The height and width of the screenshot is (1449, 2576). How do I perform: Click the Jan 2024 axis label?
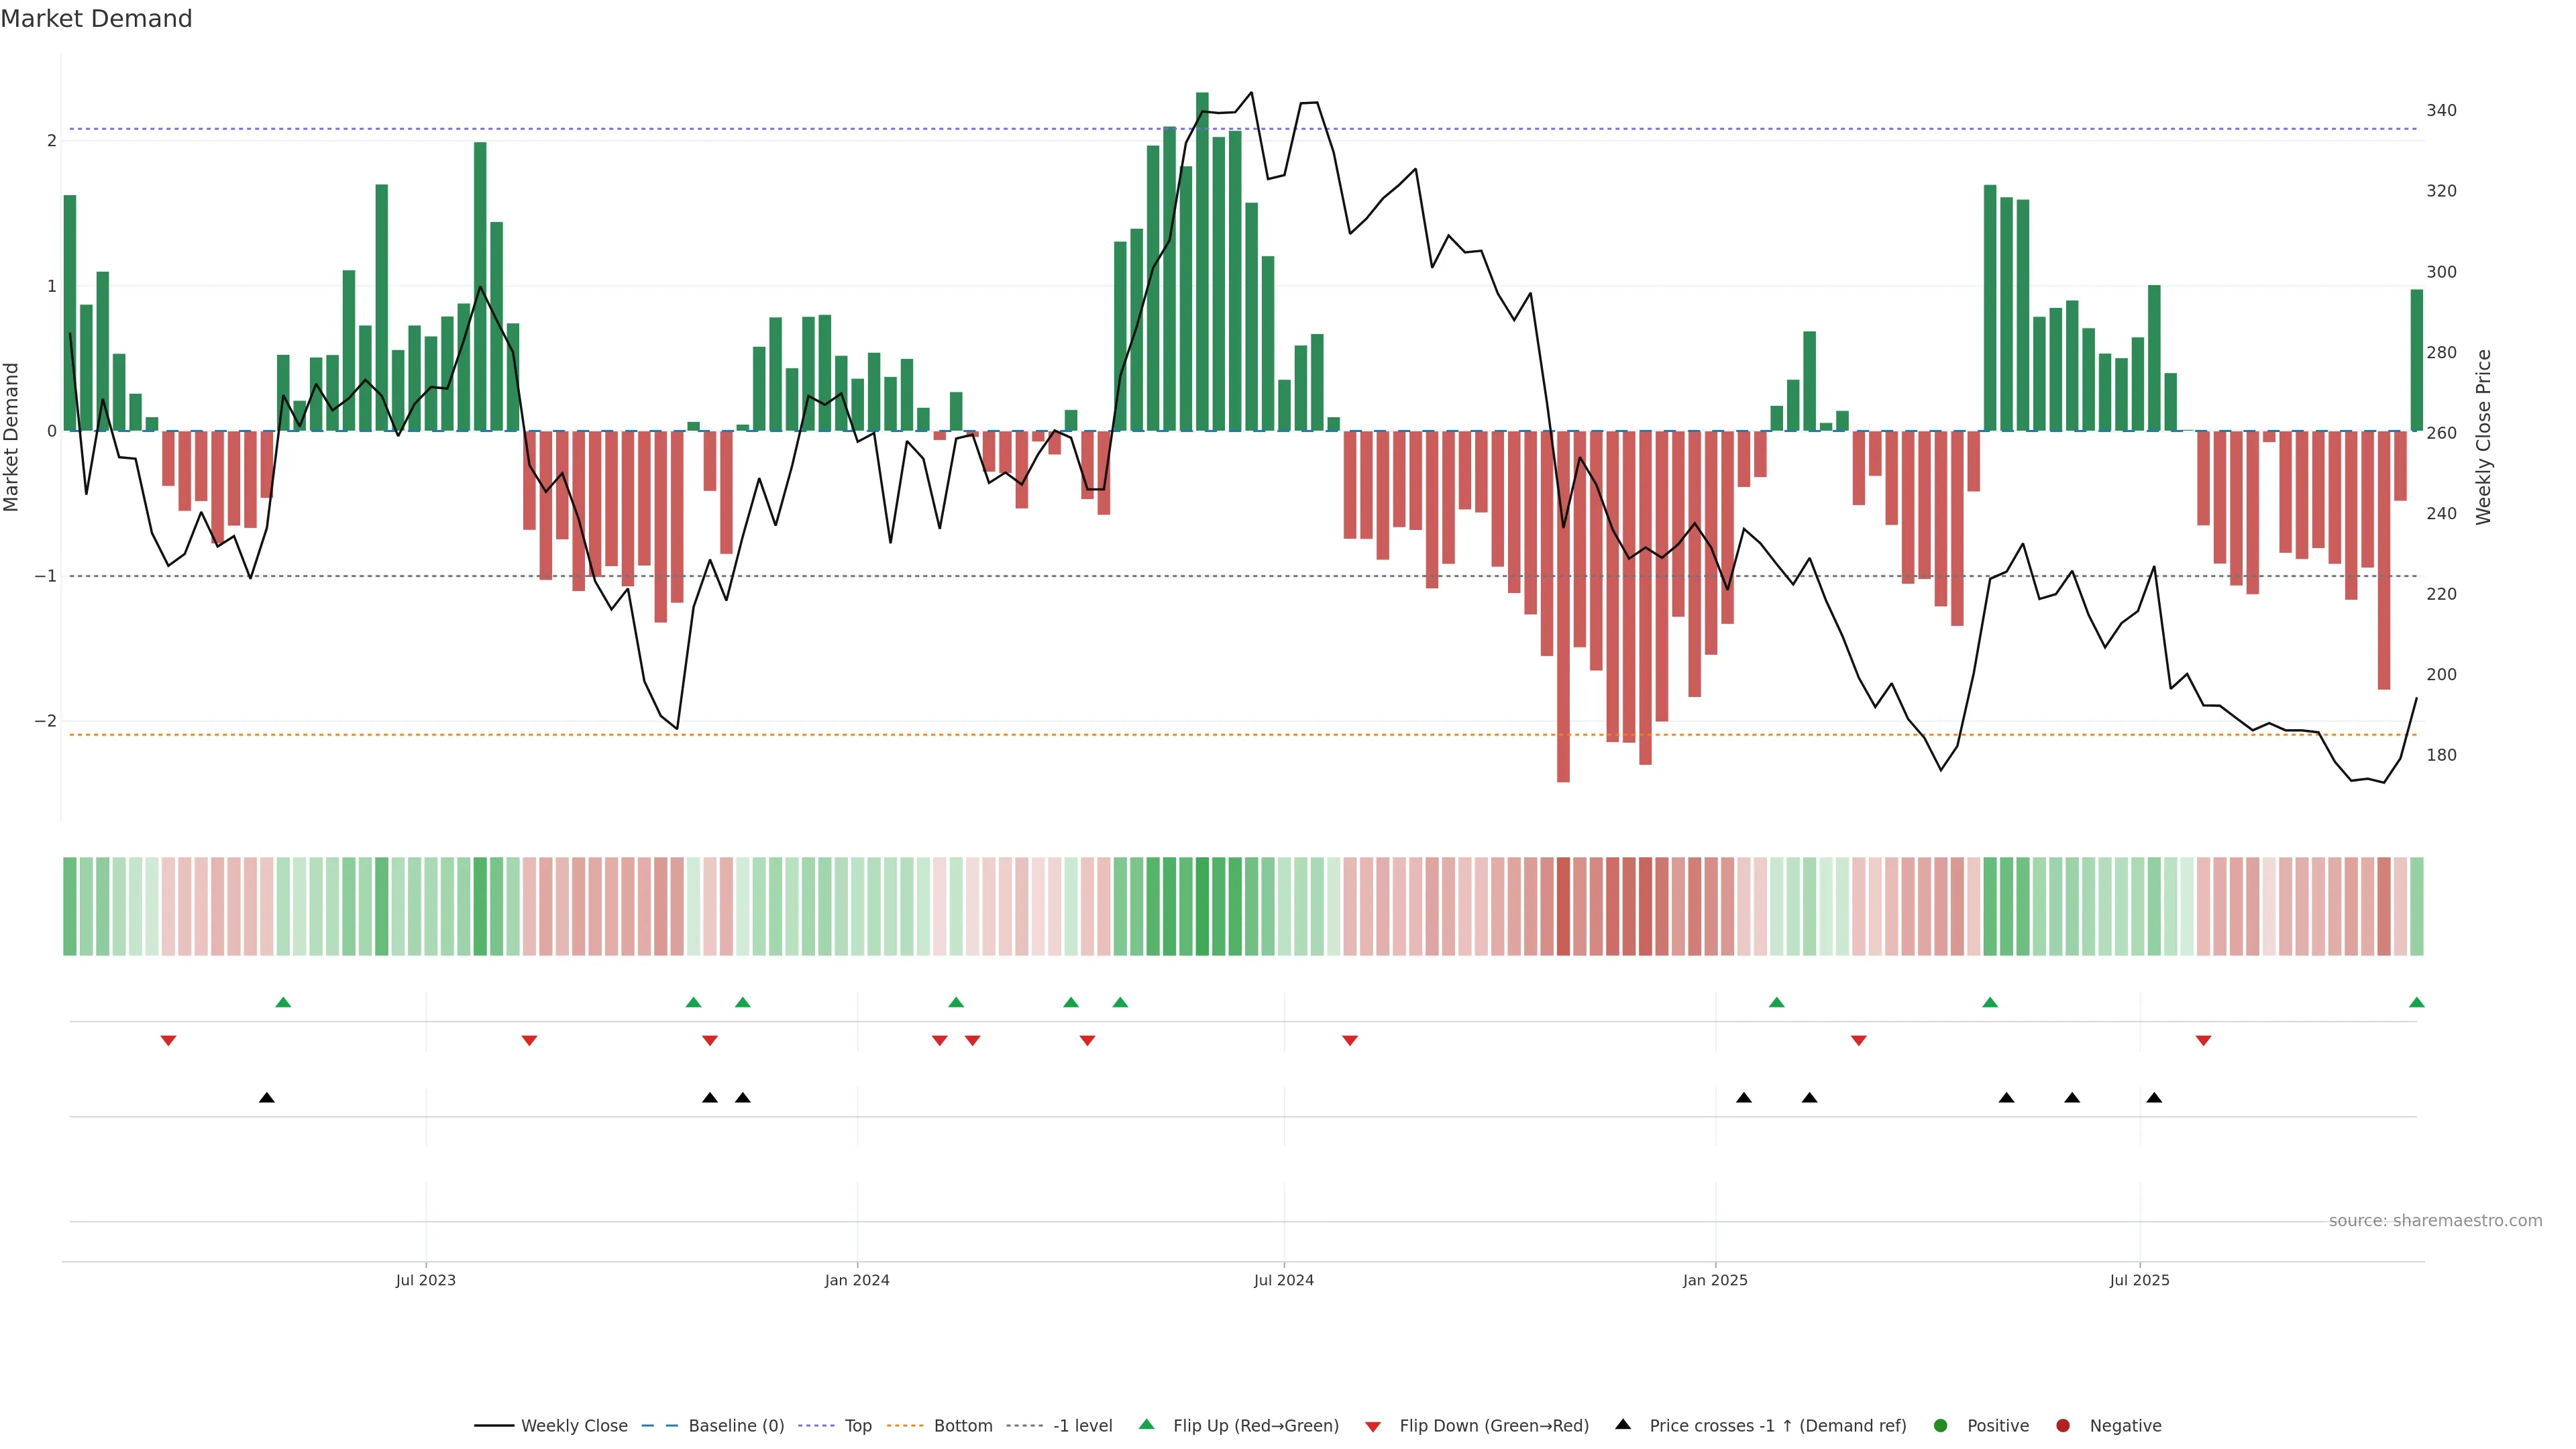click(857, 1281)
